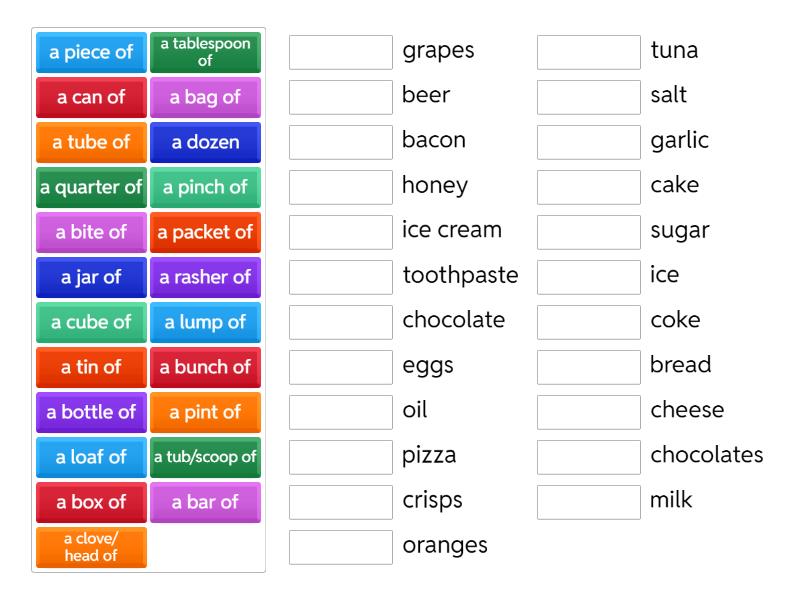Pick the 'a can of' tile
Image resolution: width=800 pixels, height=600 pixels.
[x=91, y=98]
